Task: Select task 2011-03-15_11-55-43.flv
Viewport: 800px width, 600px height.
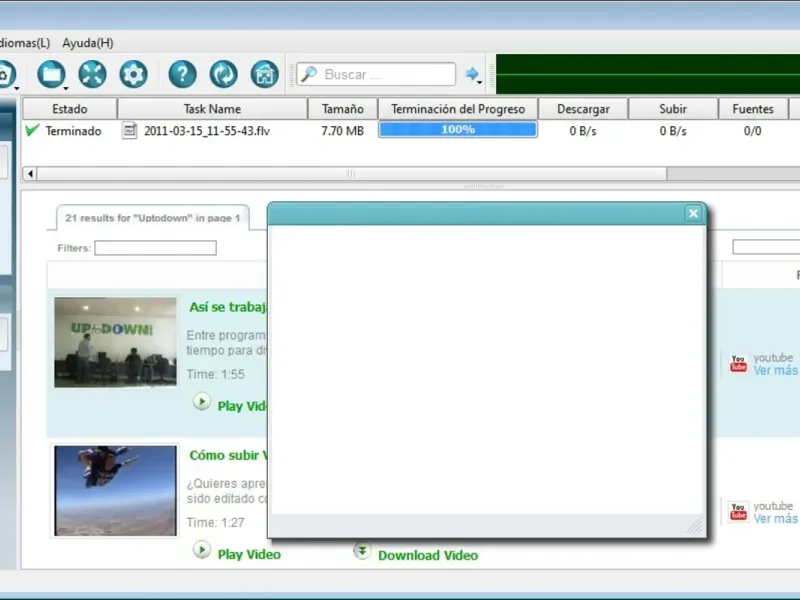Action: click(207, 131)
